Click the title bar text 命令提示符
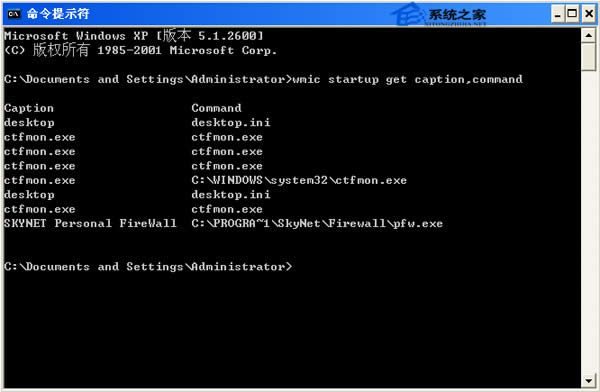Viewport: 600px width, 392px height. pyautogui.click(x=58, y=14)
